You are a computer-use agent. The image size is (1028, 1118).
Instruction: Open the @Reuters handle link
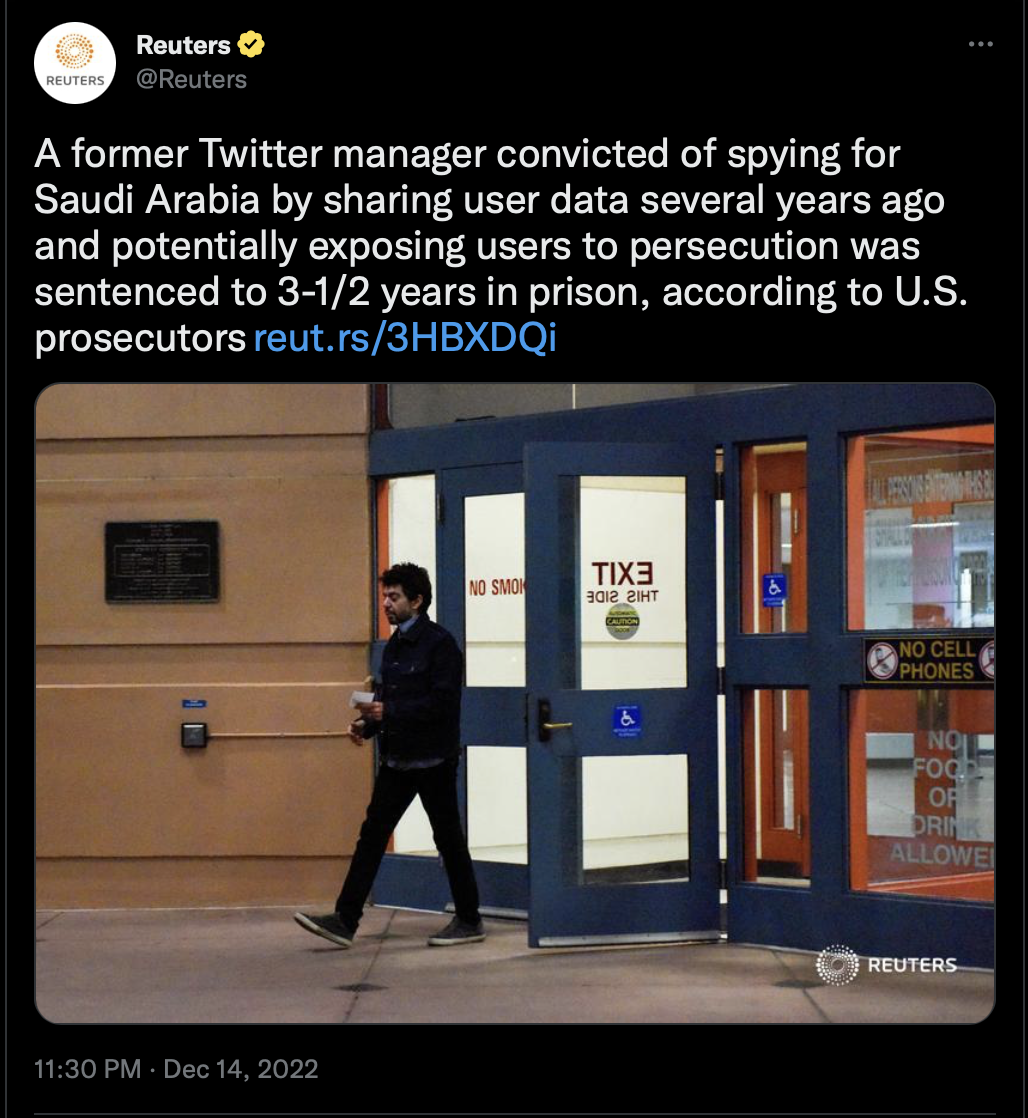tap(191, 79)
